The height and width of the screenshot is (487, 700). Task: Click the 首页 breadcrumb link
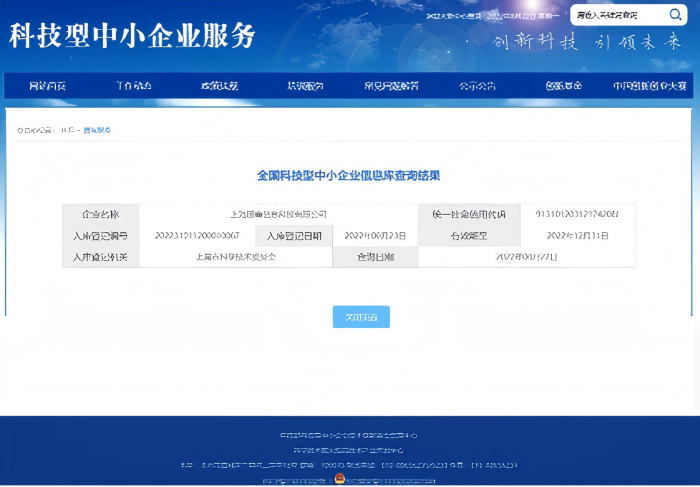point(68,130)
